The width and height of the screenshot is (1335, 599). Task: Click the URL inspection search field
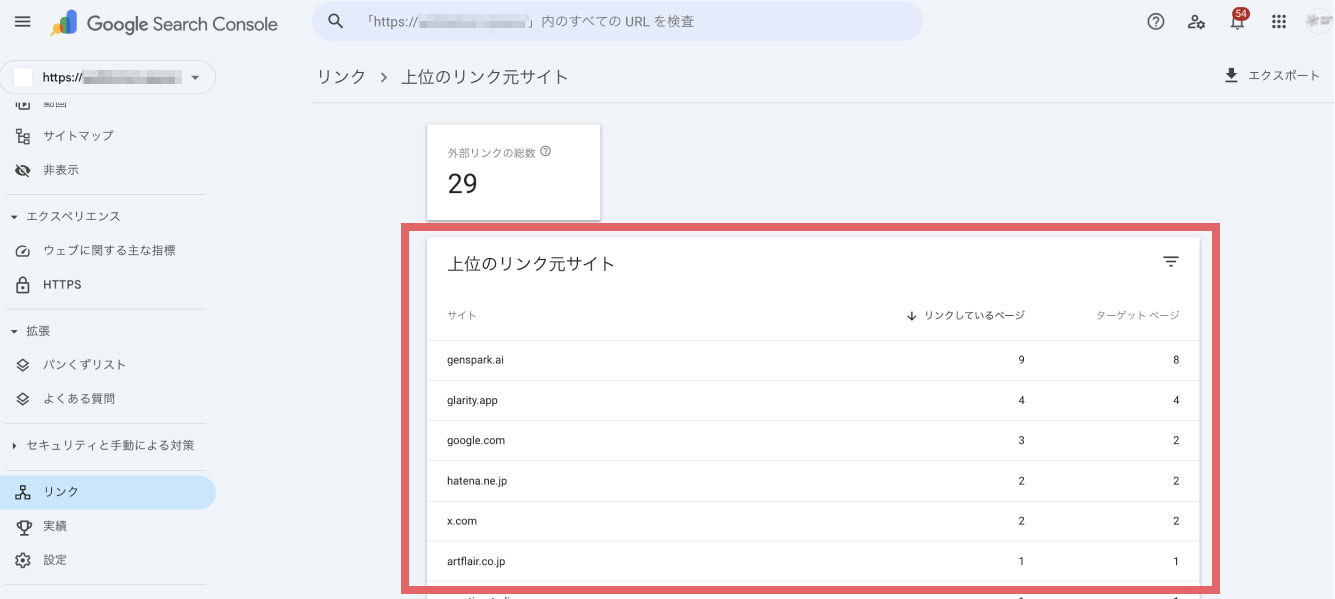(620, 21)
